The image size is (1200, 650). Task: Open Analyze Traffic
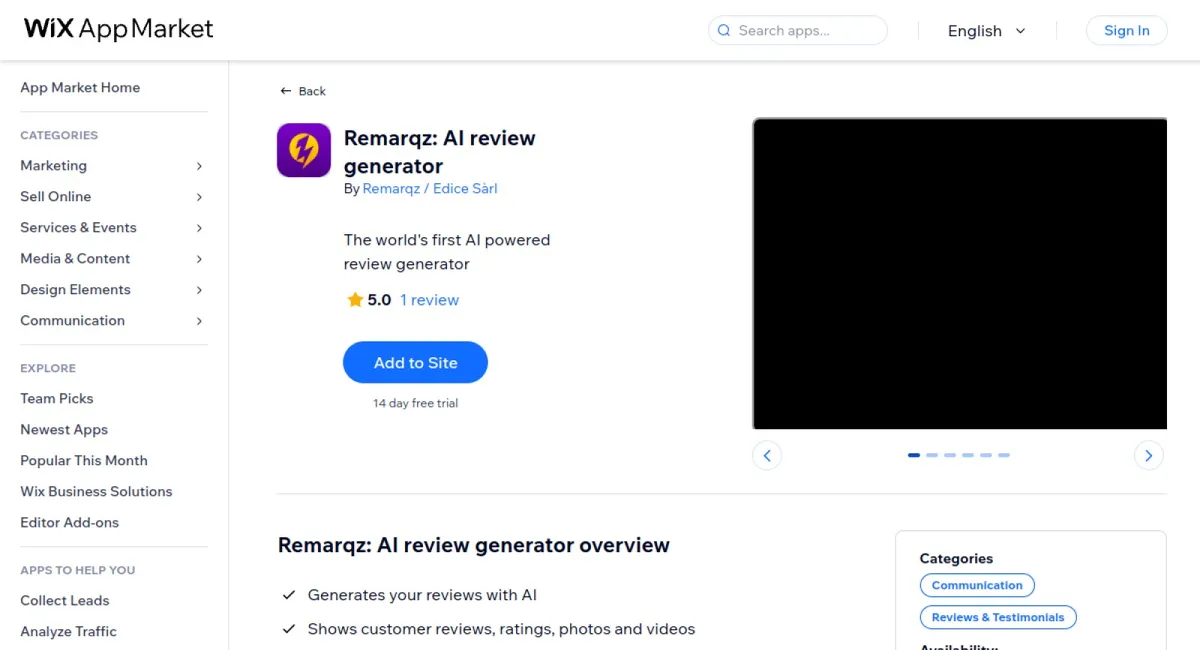(68, 631)
